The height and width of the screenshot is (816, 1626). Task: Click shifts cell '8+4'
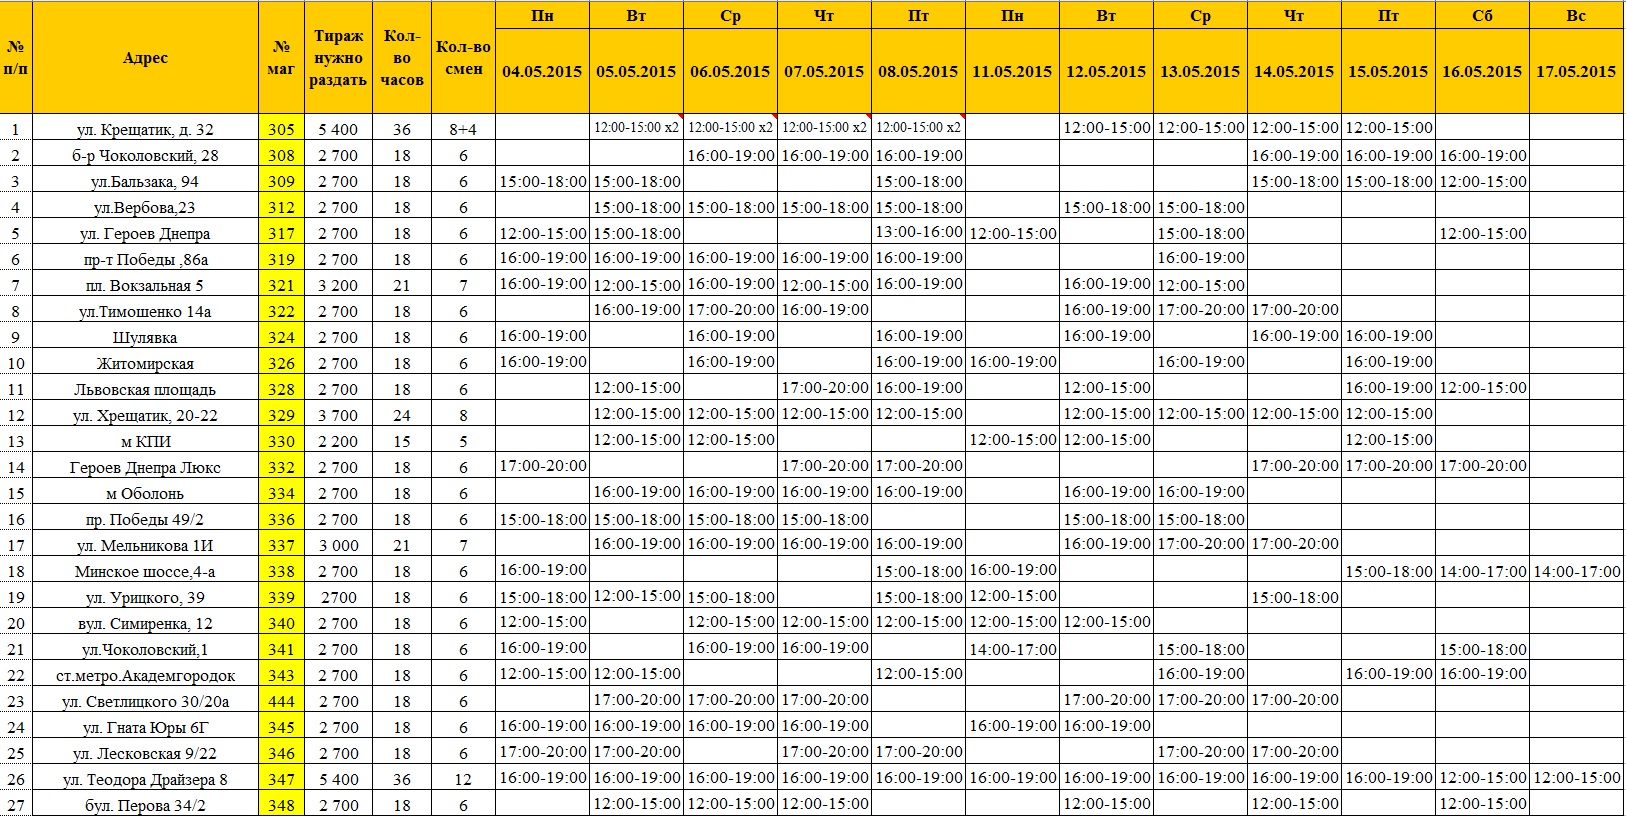(x=463, y=129)
